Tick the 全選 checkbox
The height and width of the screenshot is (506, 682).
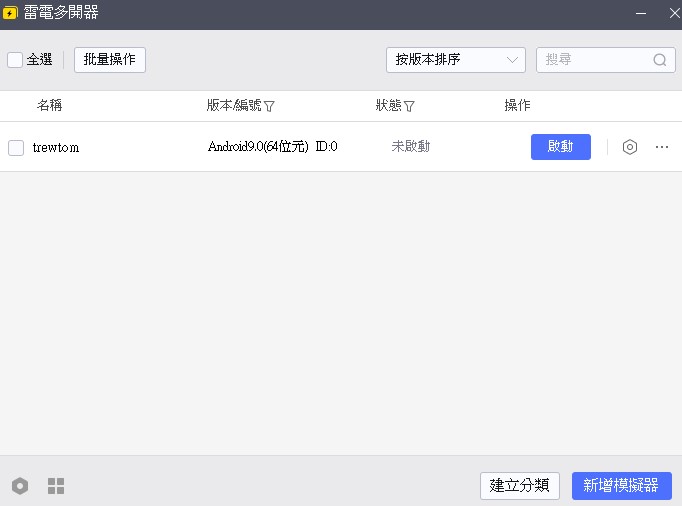[15, 60]
